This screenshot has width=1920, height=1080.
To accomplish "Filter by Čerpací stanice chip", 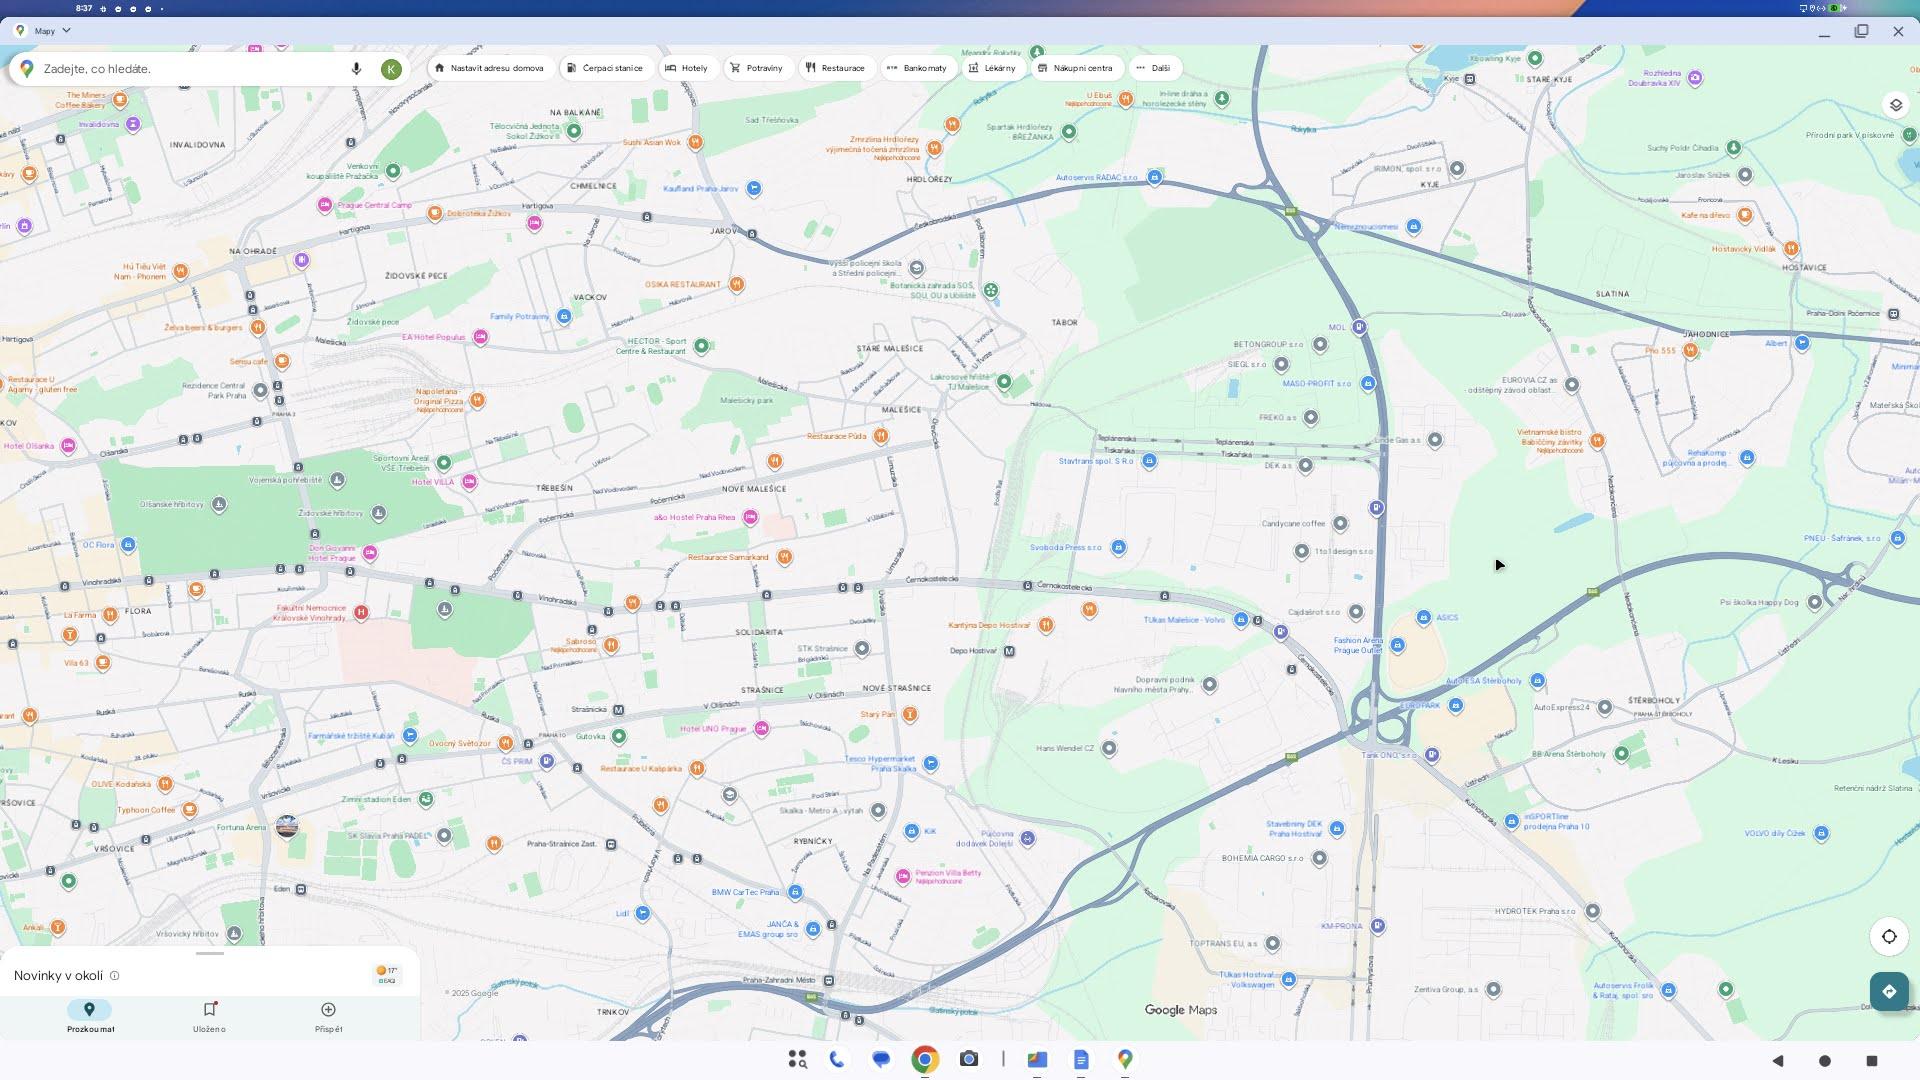I will tap(605, 68).
